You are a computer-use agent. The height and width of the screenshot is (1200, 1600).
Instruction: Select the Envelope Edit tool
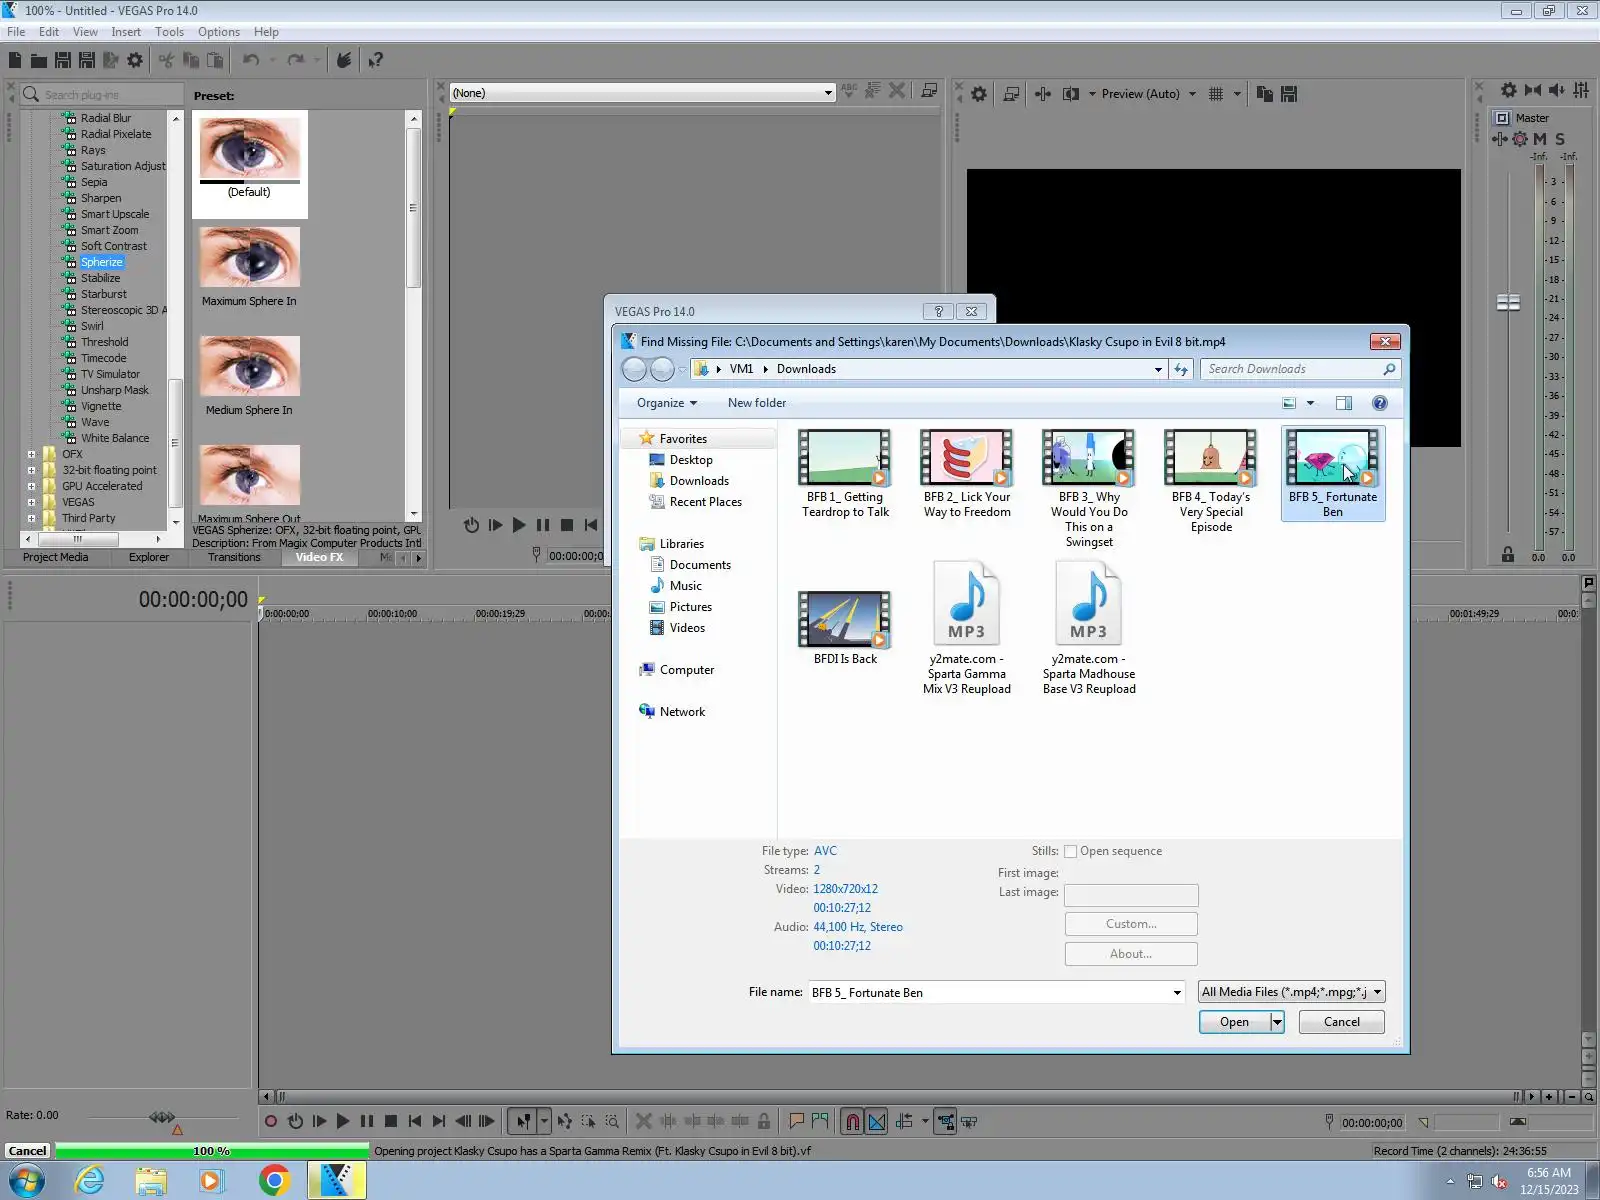pos(565,1122)
